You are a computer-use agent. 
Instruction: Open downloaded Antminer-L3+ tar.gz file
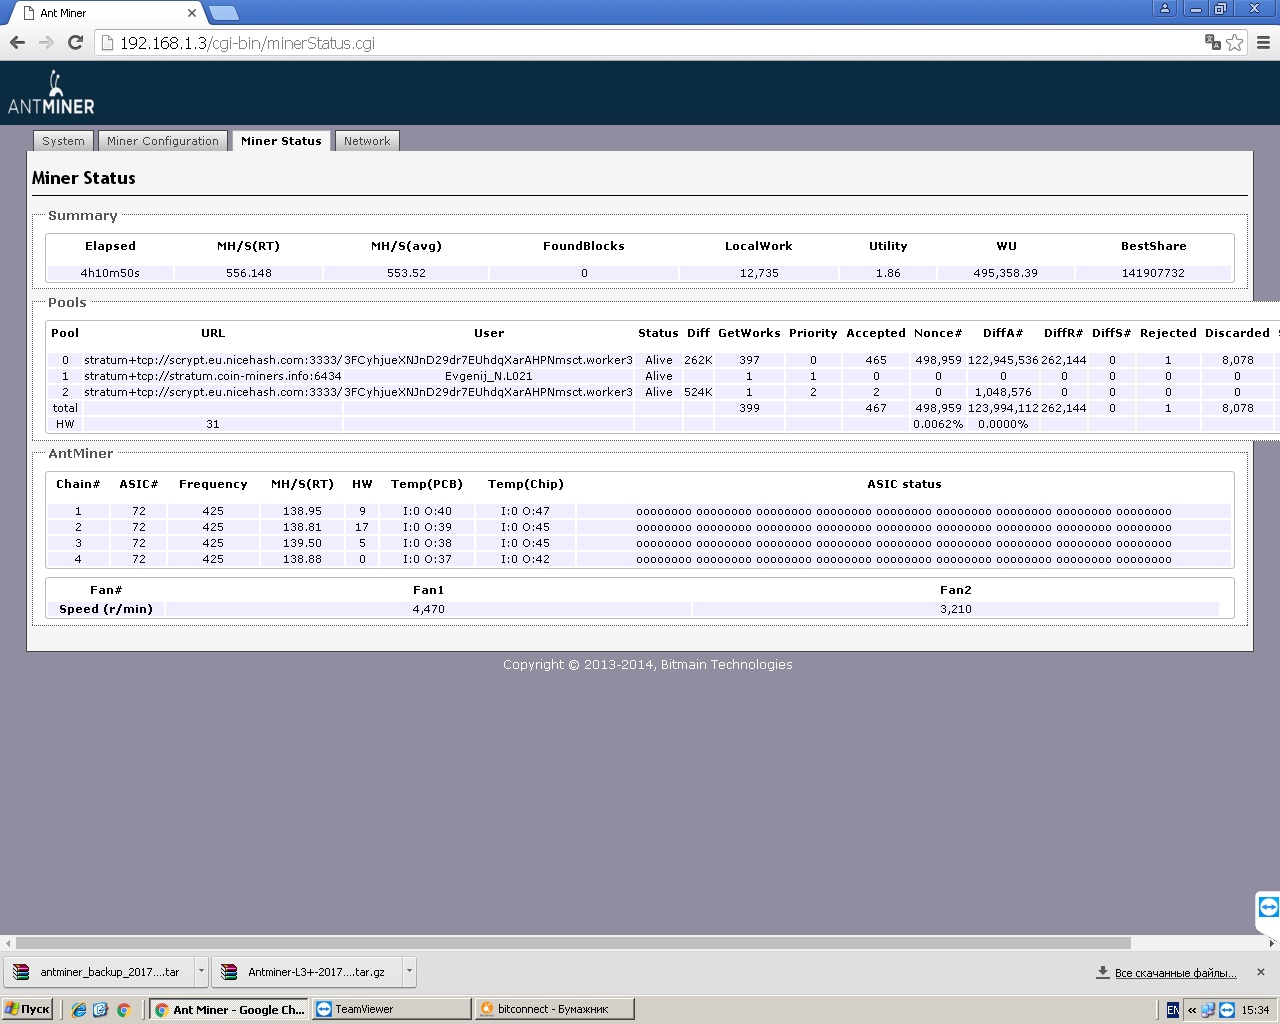306,971
